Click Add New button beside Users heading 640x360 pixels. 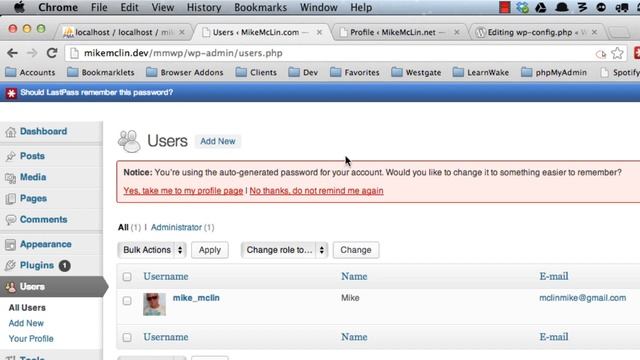(x=218, y=141)
